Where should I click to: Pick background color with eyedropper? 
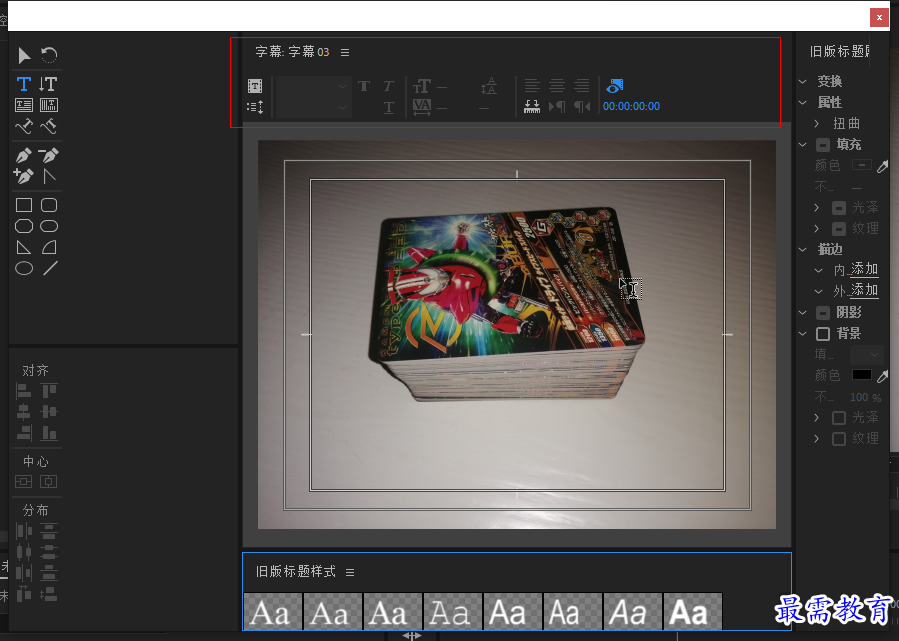pyautogui.click(x=882, y=376)
